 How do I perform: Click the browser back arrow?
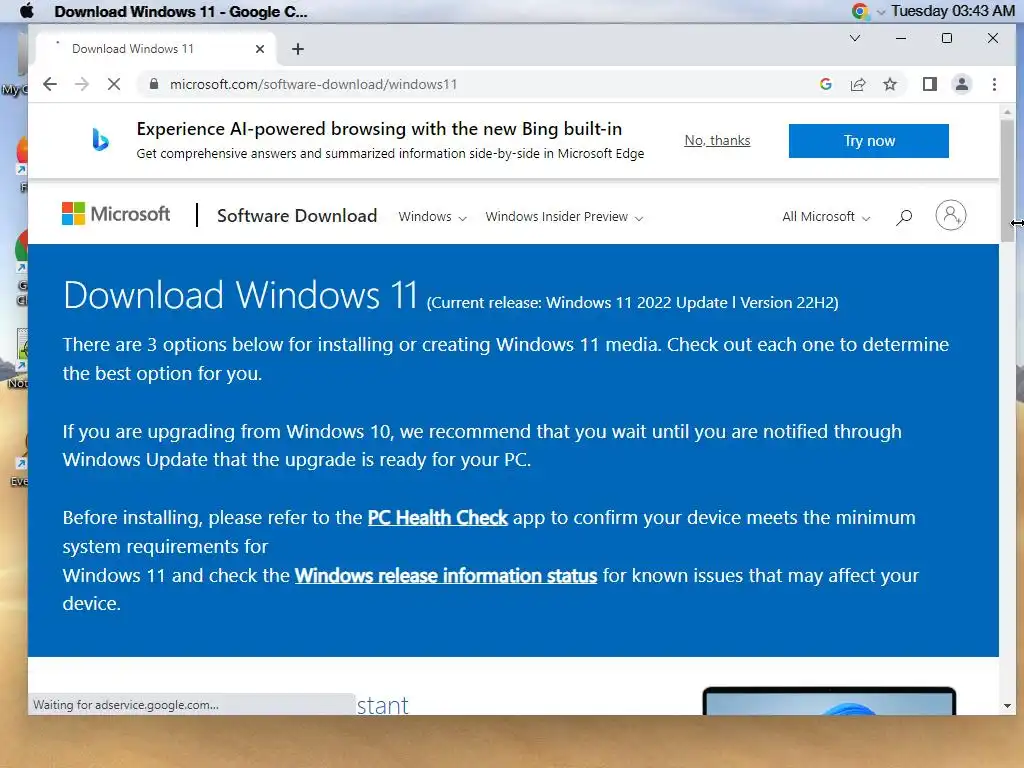click(50, 84)
